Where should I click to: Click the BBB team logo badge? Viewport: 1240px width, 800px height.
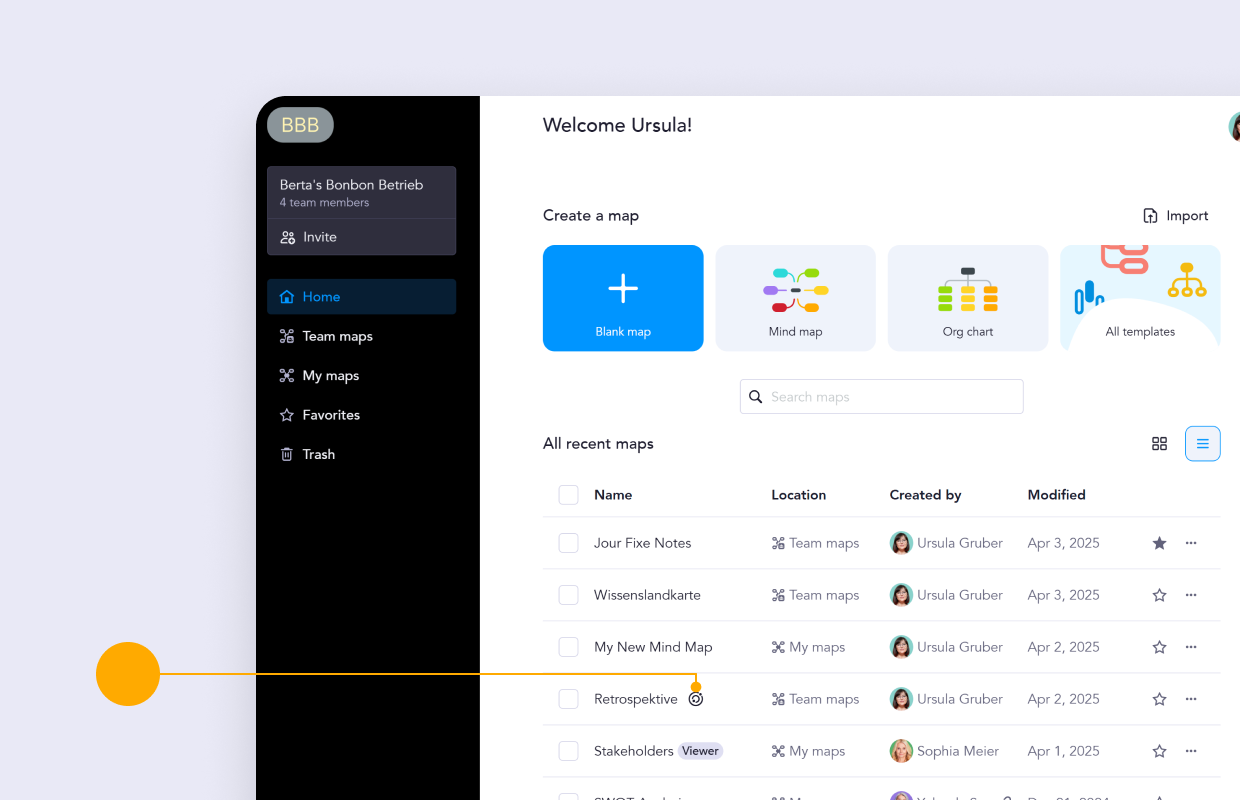tap(300, 125)
